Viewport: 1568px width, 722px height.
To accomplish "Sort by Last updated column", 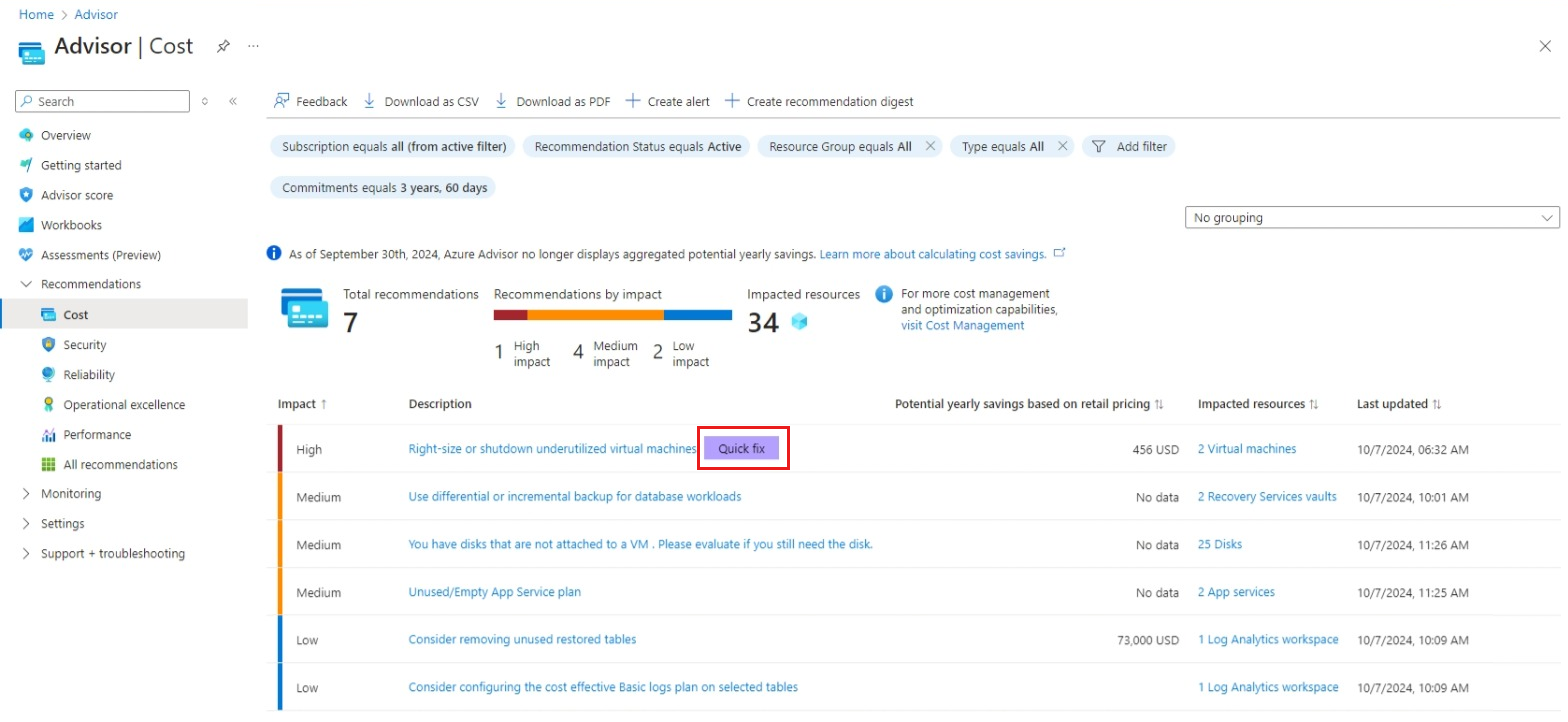I will 1398,404.
